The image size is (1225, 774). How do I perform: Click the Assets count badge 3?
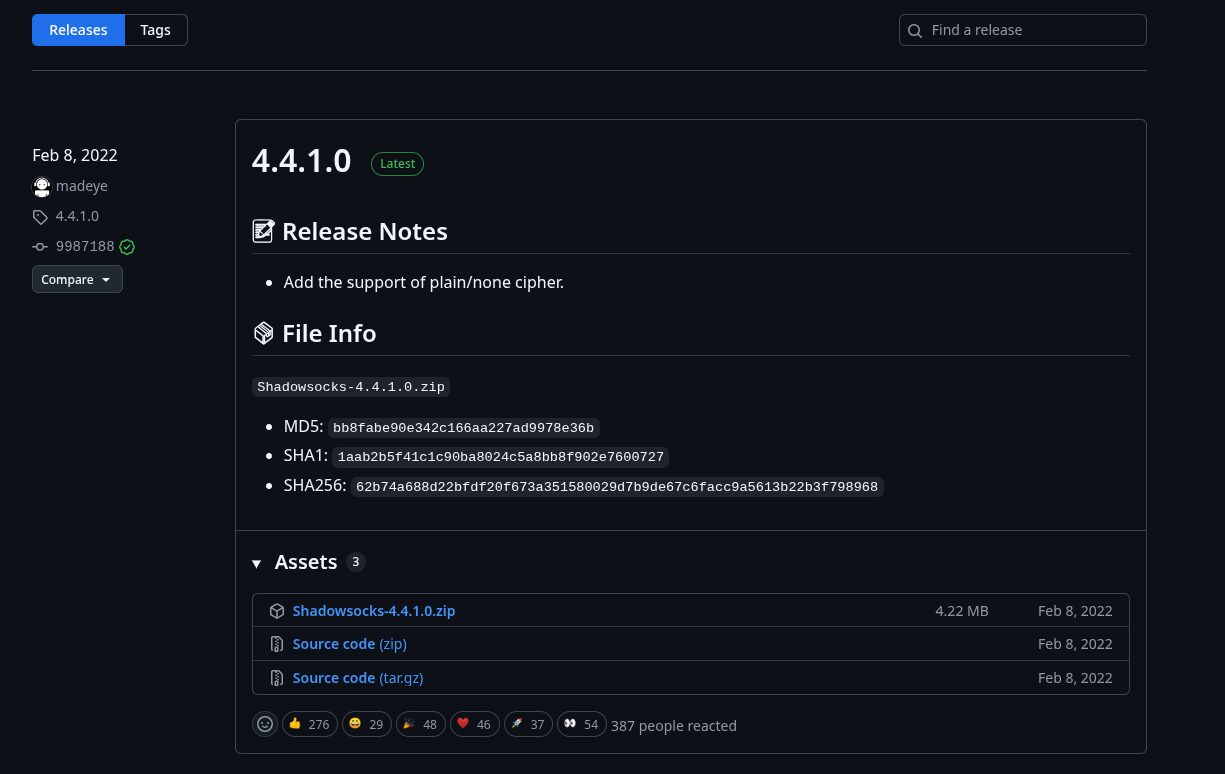[x=356, y=562]
